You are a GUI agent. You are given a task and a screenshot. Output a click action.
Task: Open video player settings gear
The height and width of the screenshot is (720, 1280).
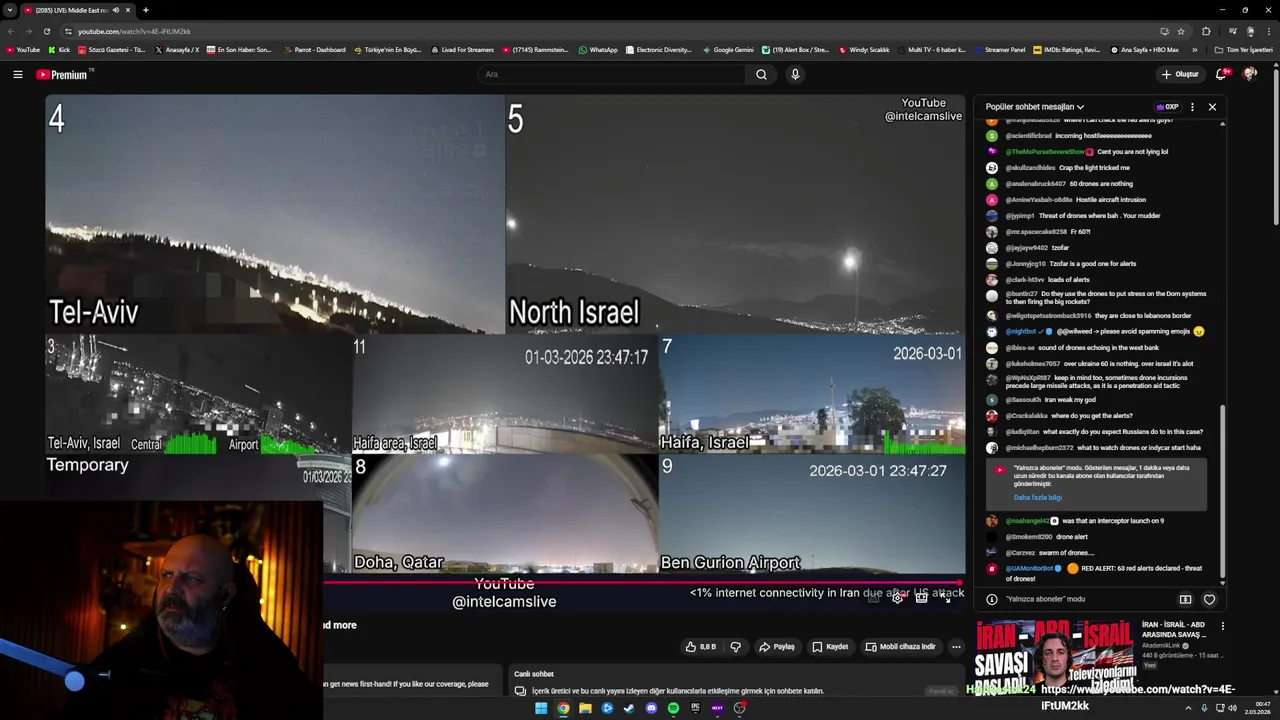click(897, 598)
